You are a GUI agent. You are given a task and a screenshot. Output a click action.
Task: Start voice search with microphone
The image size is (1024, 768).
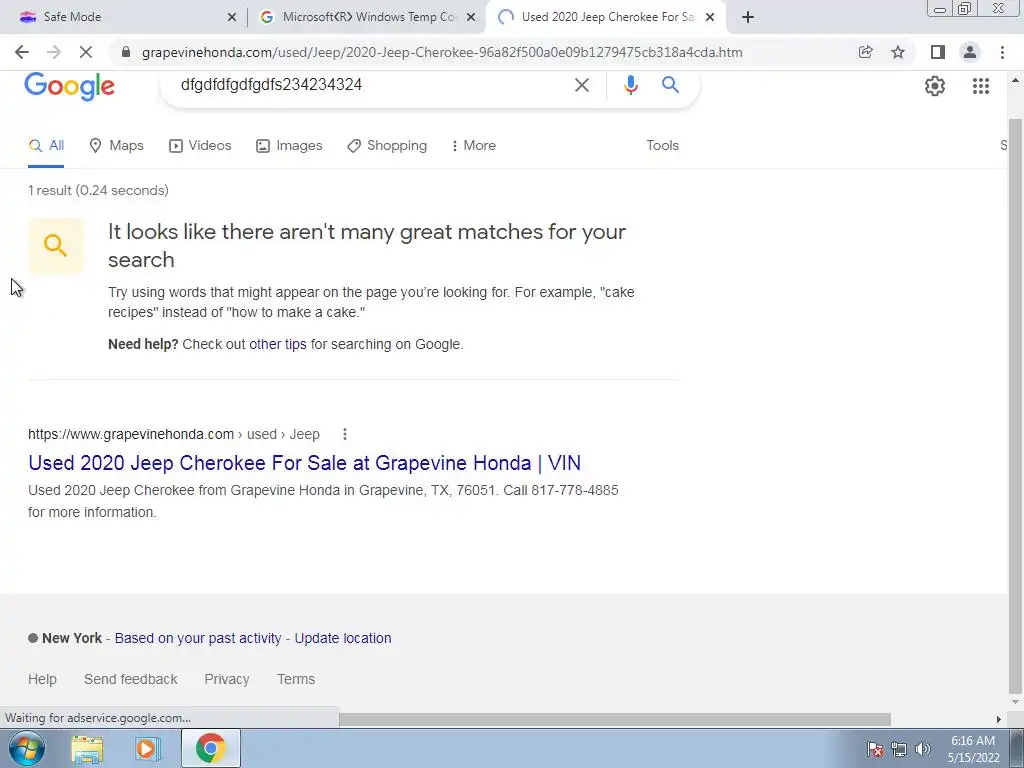click(630, 85)
